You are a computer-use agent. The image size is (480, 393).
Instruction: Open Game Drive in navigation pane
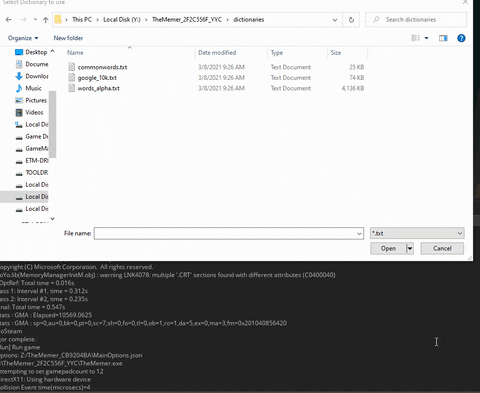pos(37,136)
